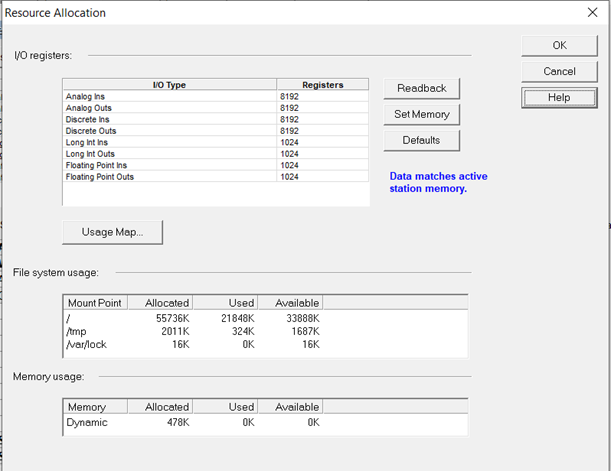Select the Registers column header
The height and width of the screenshot is (471, 611).
(323, 85)
